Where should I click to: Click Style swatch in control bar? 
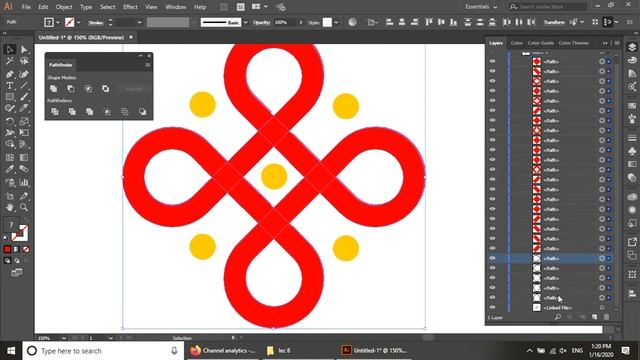coord(327,22)
